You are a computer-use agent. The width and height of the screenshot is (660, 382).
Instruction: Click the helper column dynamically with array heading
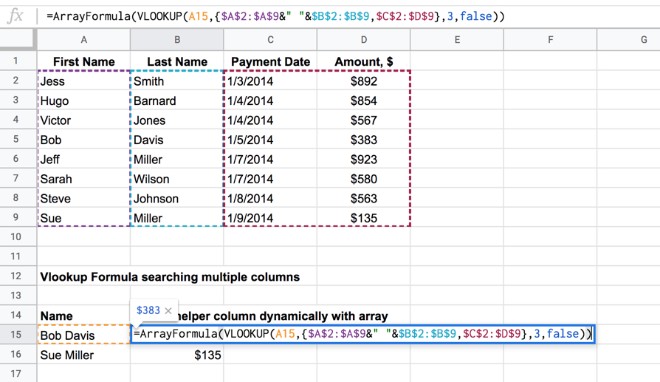pos(283,316)
